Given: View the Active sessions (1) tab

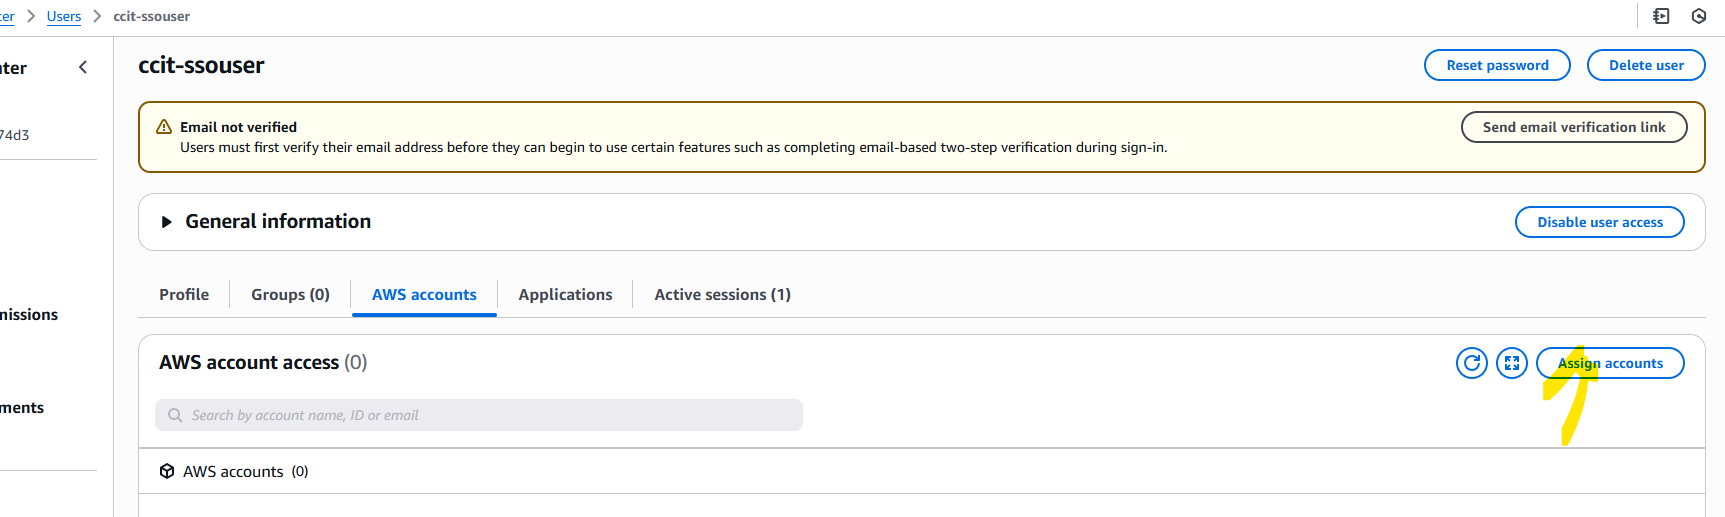Looking at the screenshot, I should coord(722,294).
